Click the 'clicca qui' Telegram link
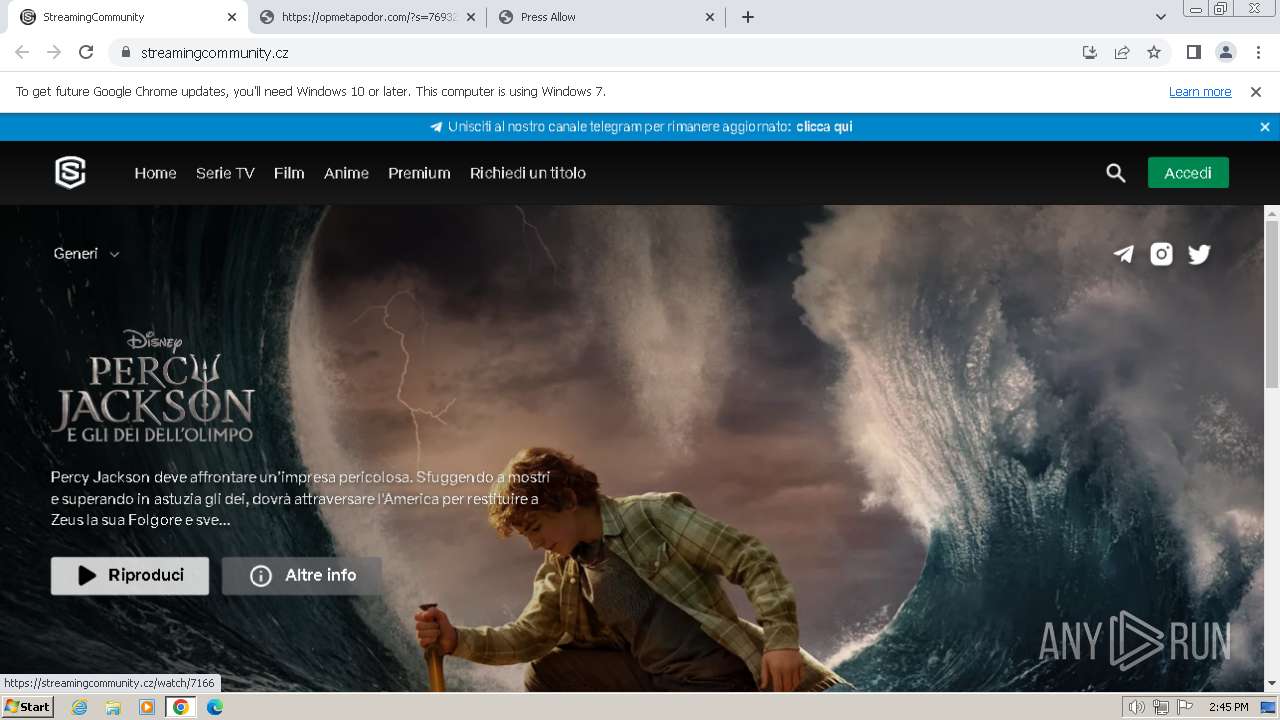 (x=824, y=127)
